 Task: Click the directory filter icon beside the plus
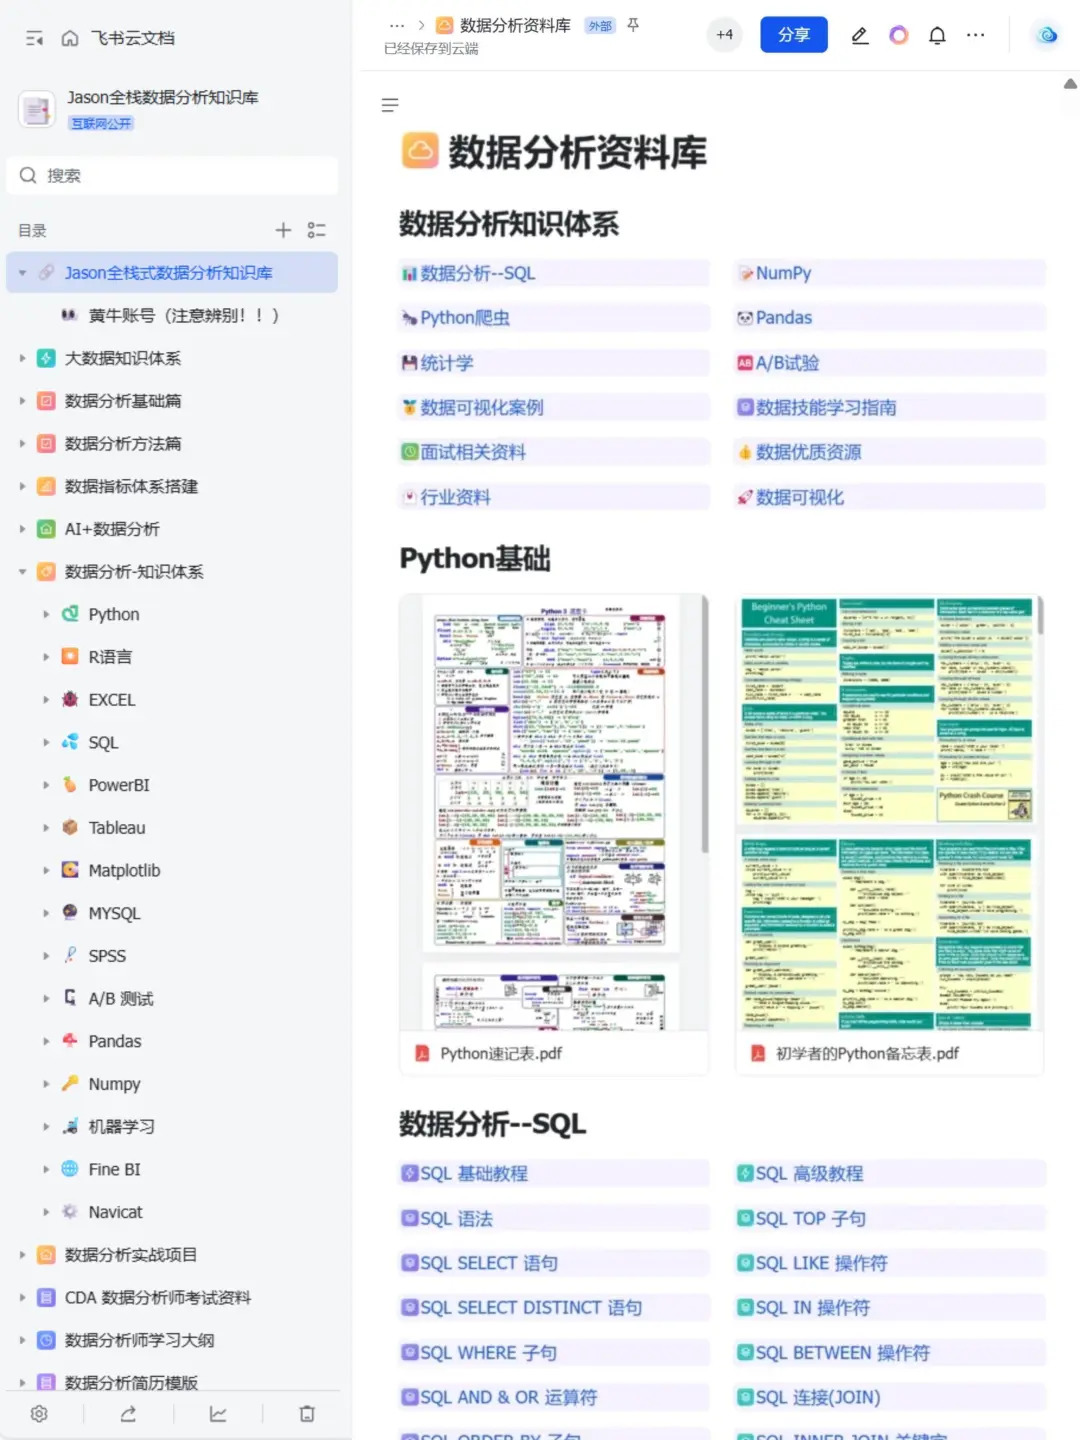tap(317, 230)
